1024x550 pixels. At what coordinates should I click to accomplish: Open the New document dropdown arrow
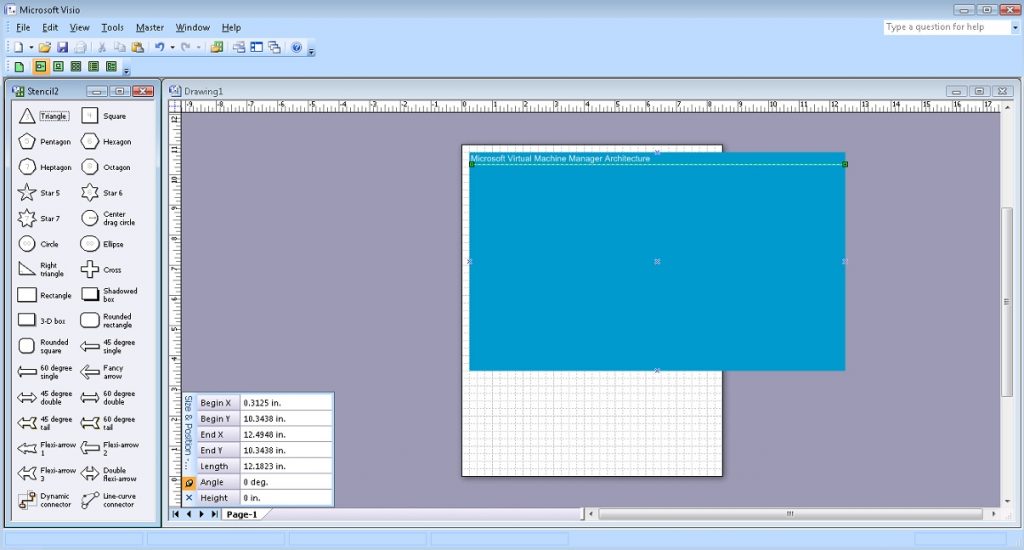click(31, 47)
